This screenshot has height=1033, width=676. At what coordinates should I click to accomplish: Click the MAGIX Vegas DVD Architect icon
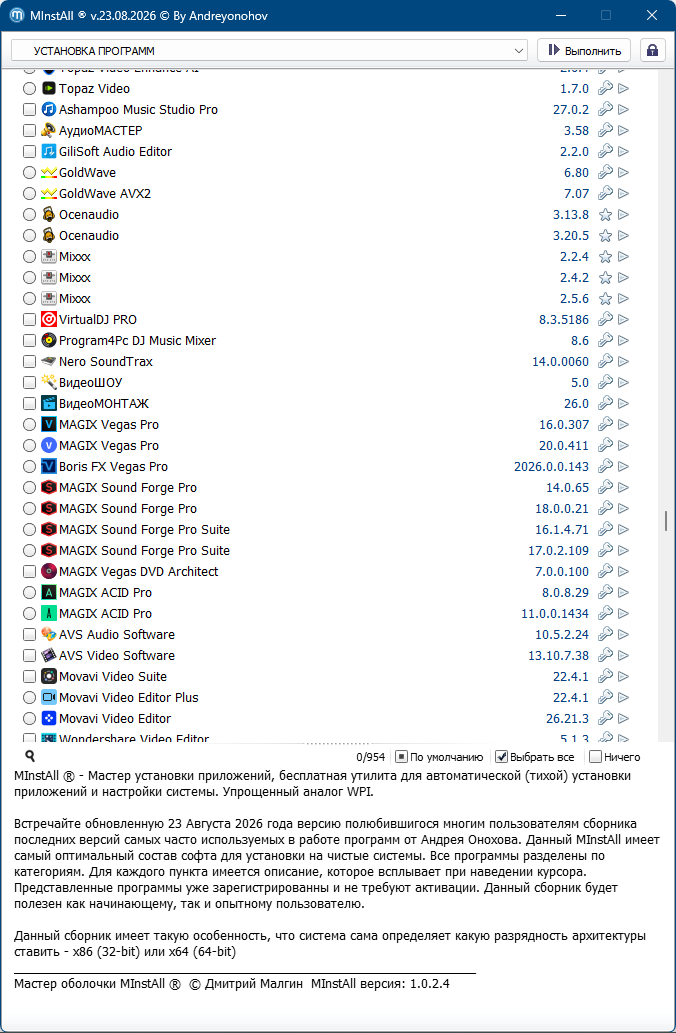coord(49,571)
